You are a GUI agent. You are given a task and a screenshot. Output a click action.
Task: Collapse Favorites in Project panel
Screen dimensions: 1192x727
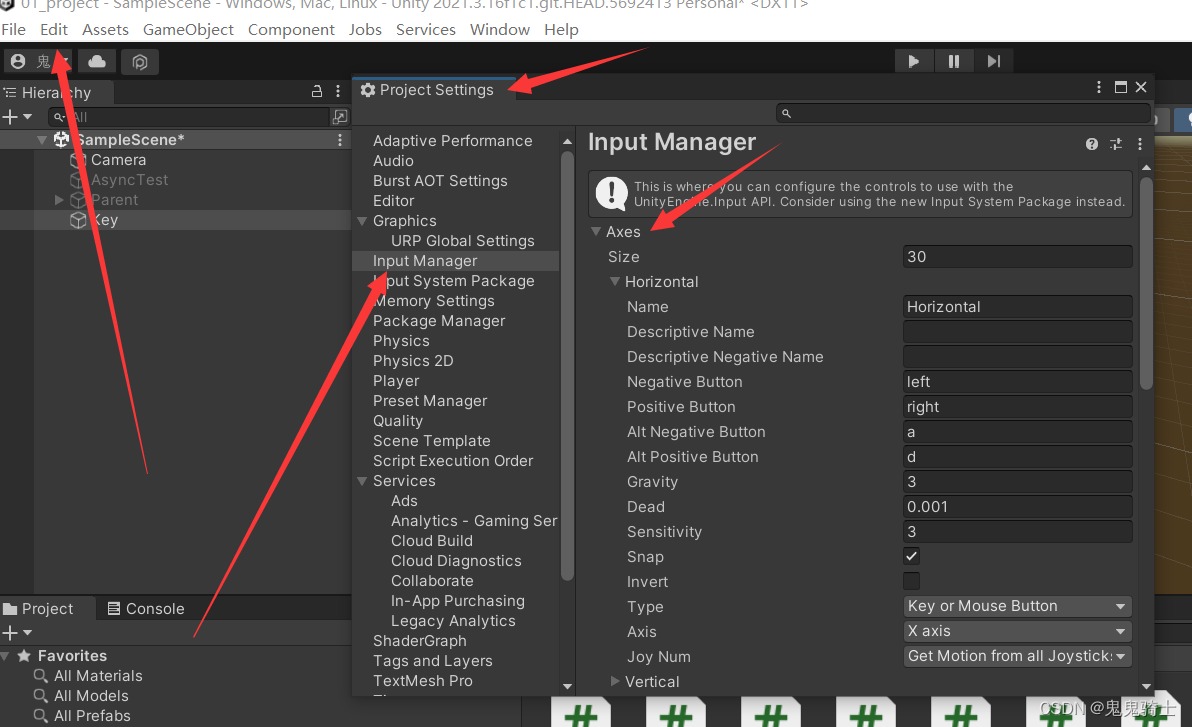click(6, 656)
